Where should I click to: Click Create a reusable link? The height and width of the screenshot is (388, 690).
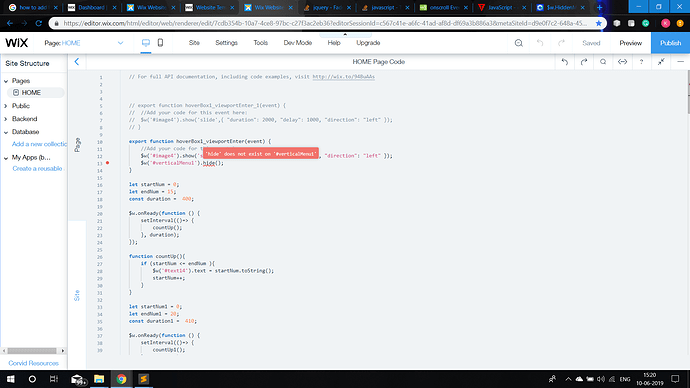(x=38, y=168)
